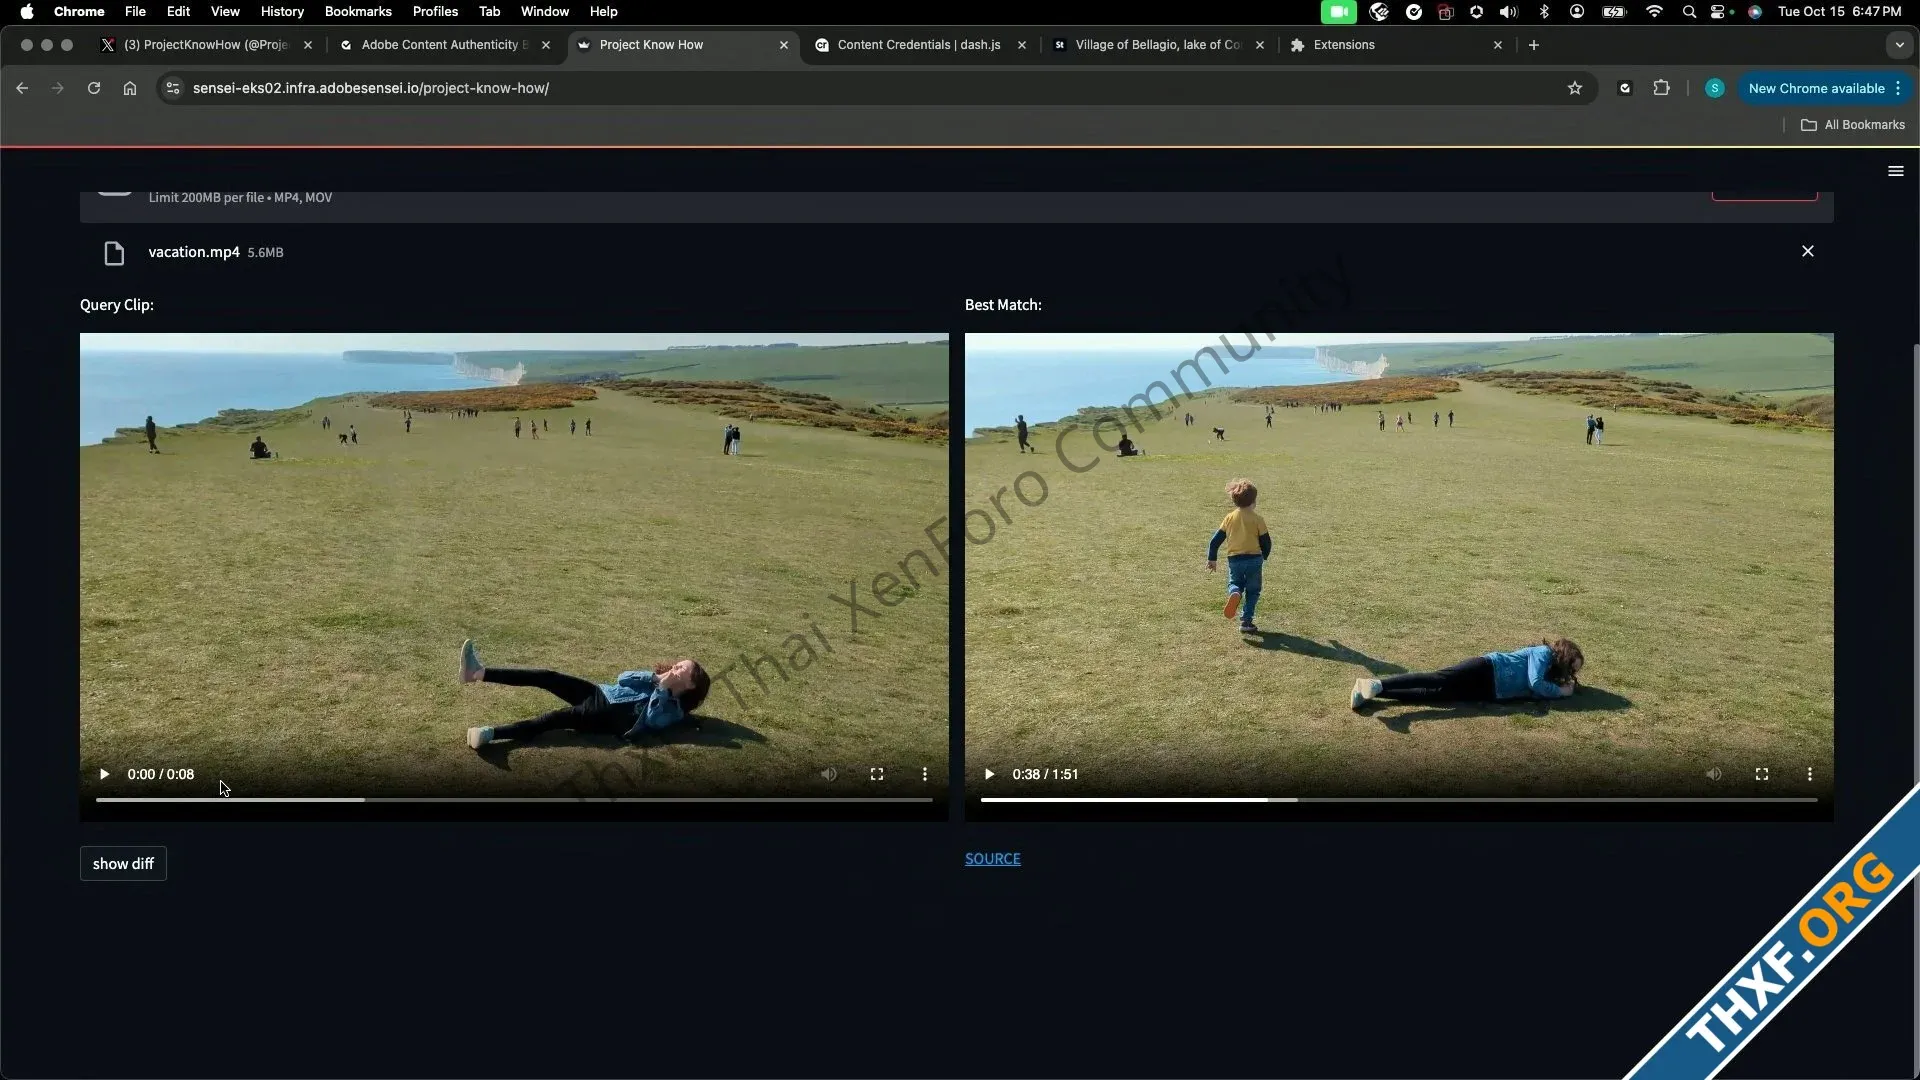Switch to ProjectKnowHow X tab
1920x1080 pixels.
[x=208, y=45]
